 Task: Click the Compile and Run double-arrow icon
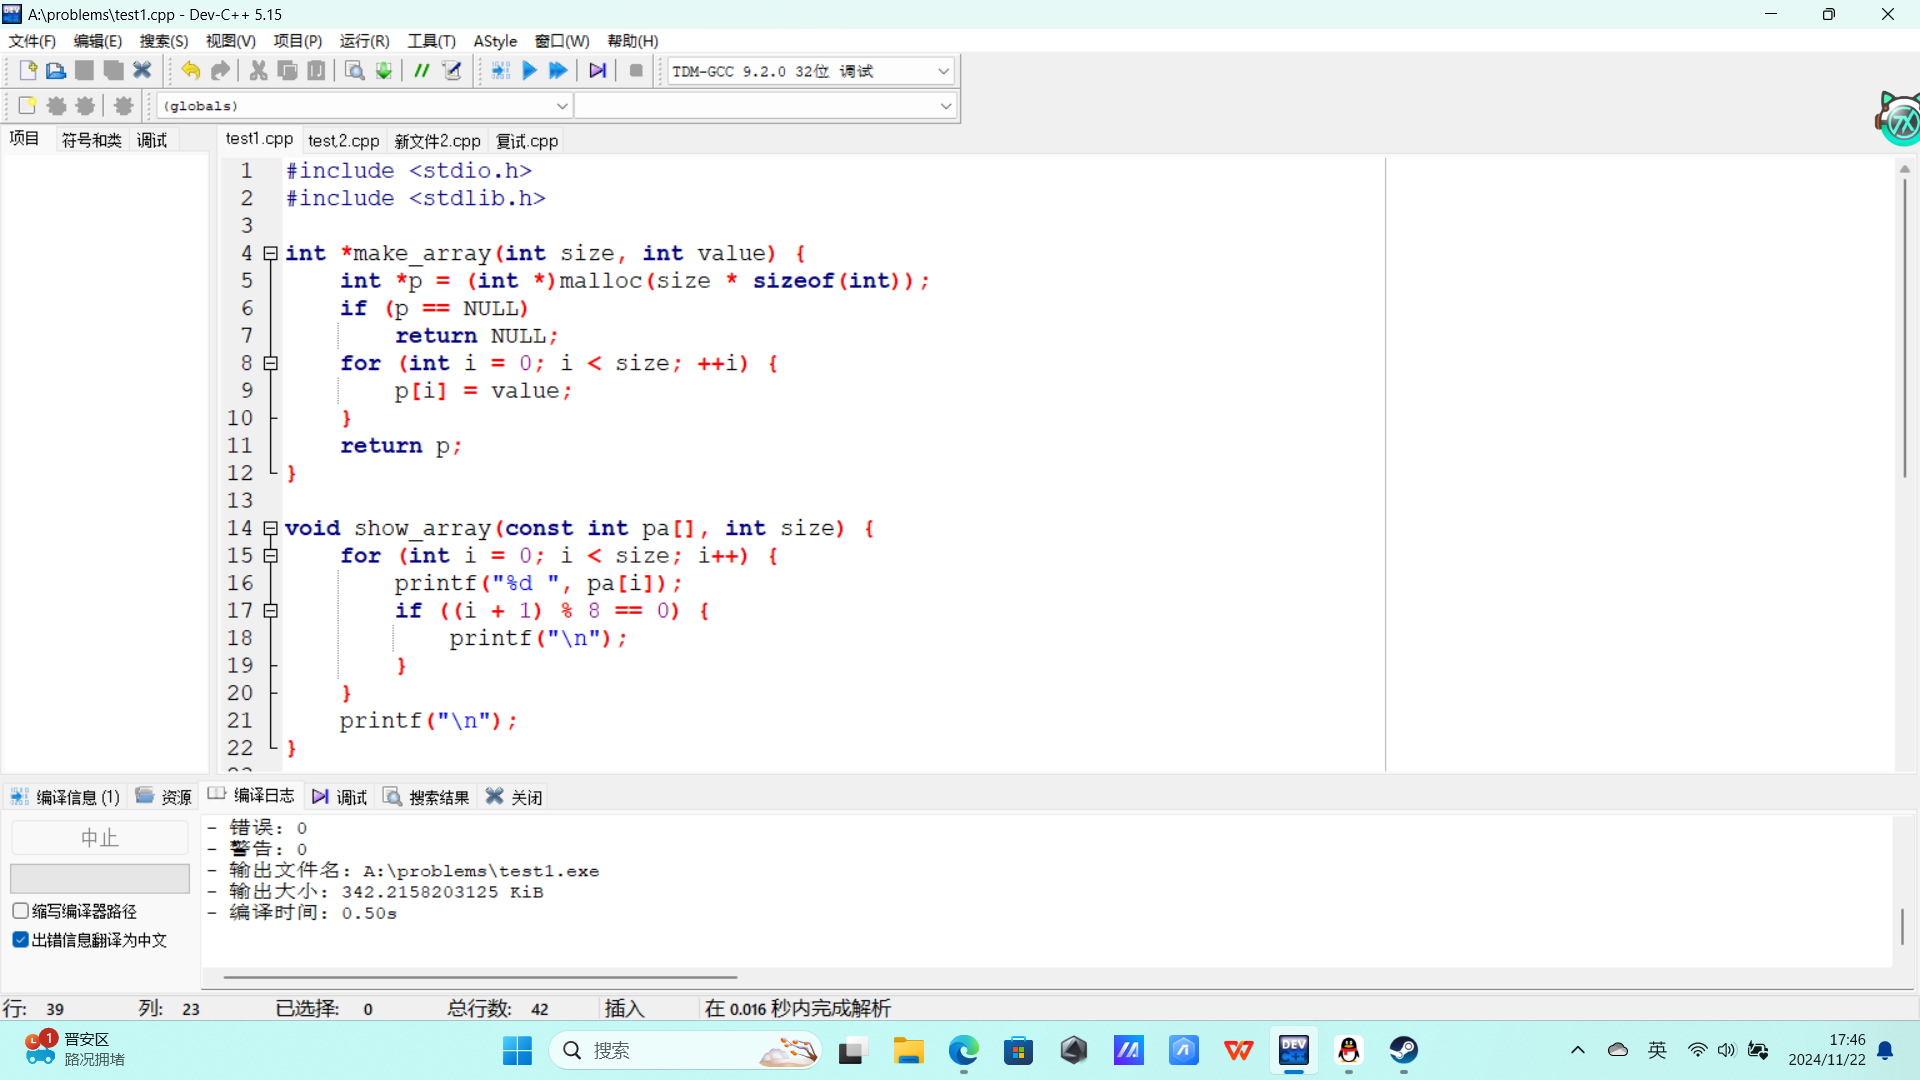pos(558,71)
